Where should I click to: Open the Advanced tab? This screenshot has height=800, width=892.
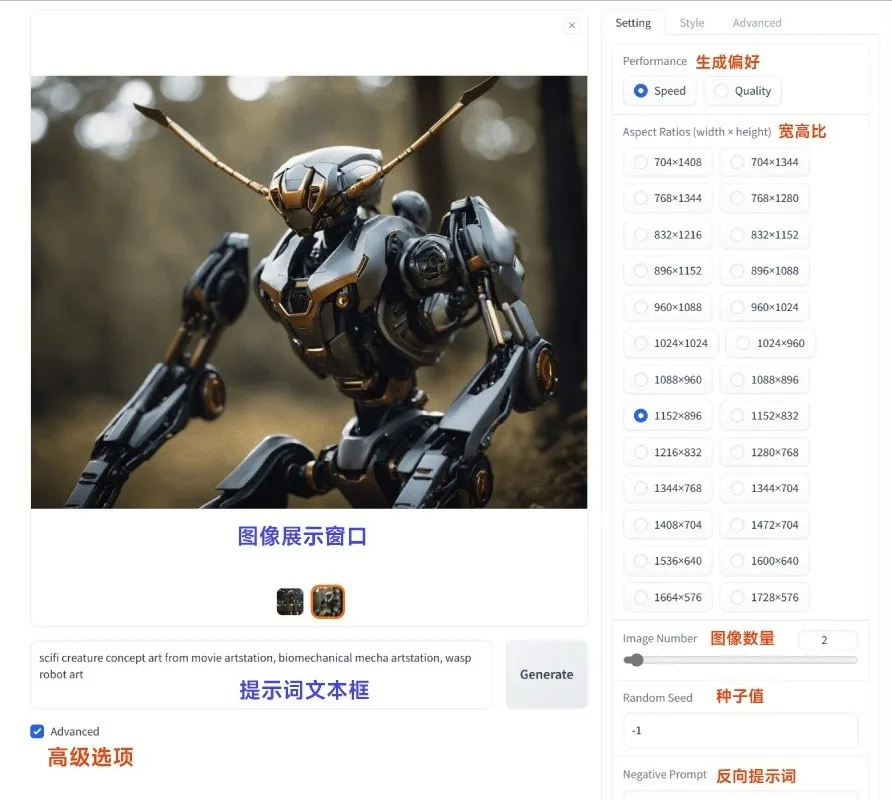[x=756, y=23]
